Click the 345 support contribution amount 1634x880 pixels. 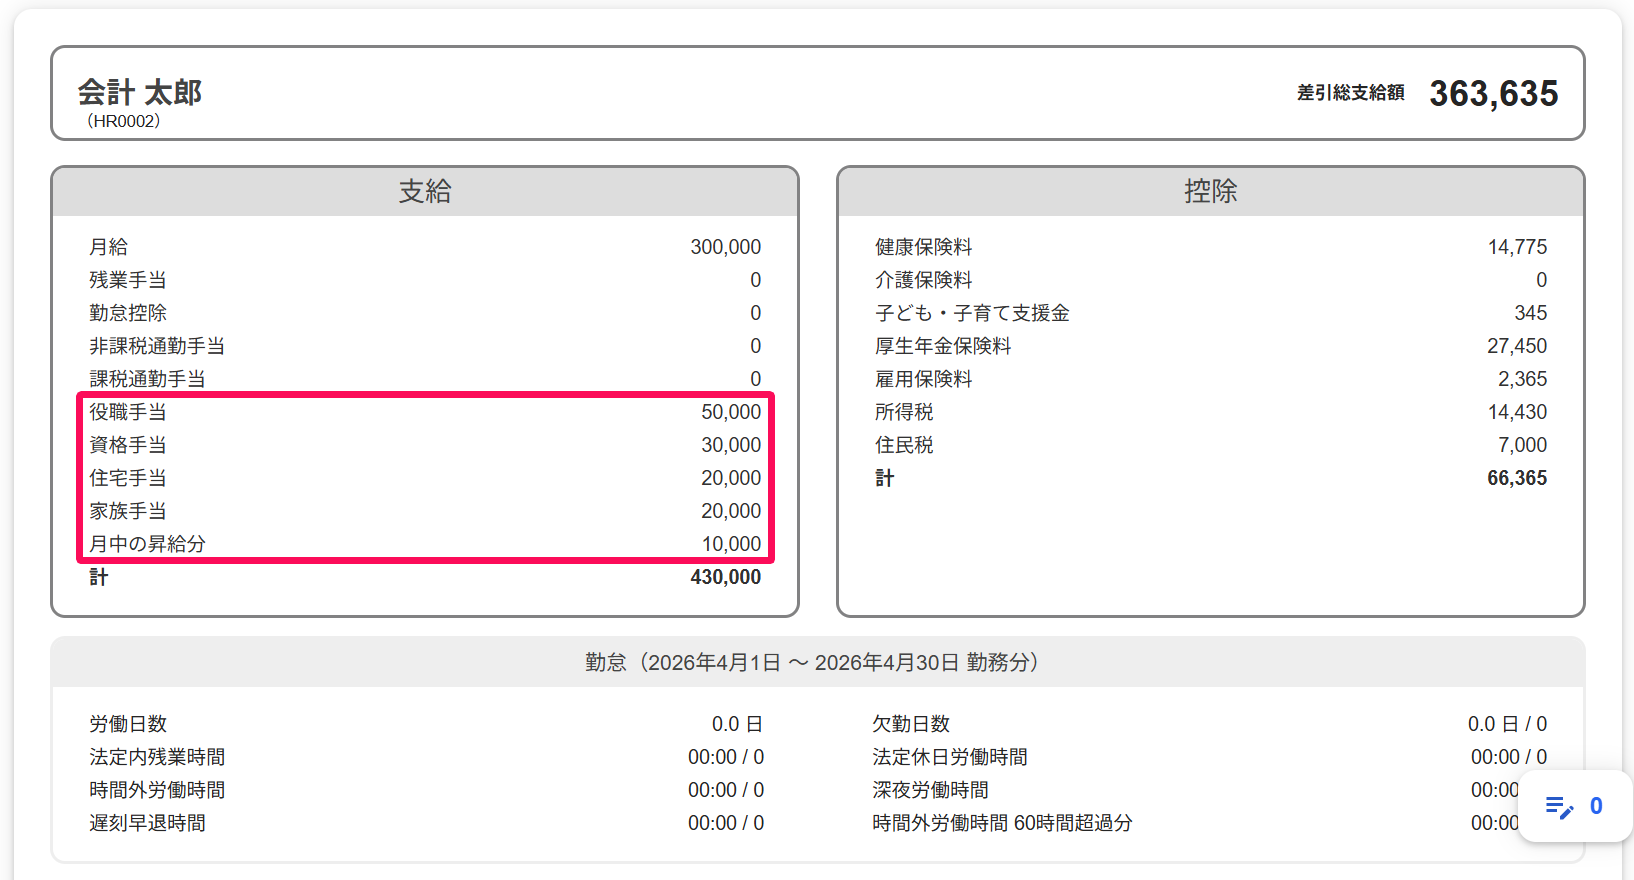coord(1530,313)
